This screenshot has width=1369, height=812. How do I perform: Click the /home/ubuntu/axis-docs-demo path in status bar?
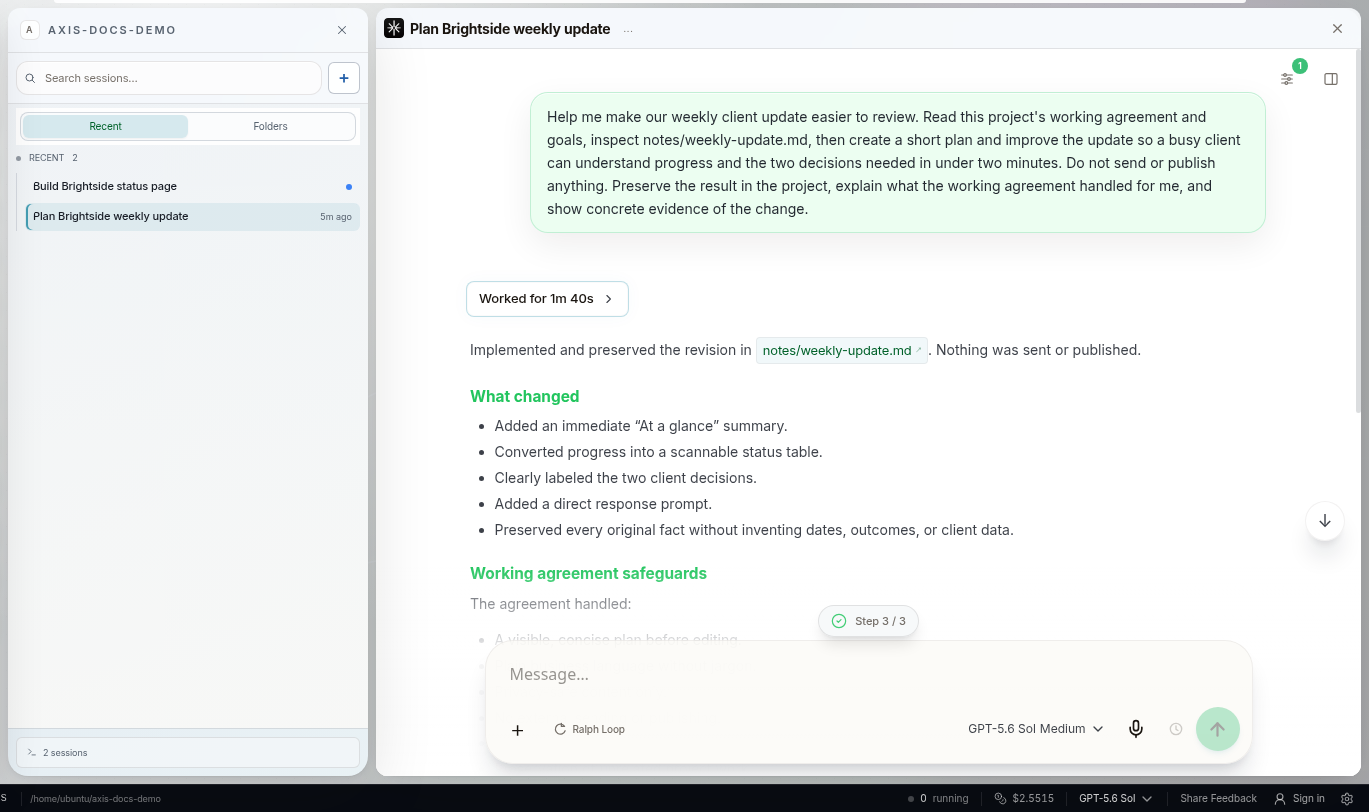click(x=95, y=799)
